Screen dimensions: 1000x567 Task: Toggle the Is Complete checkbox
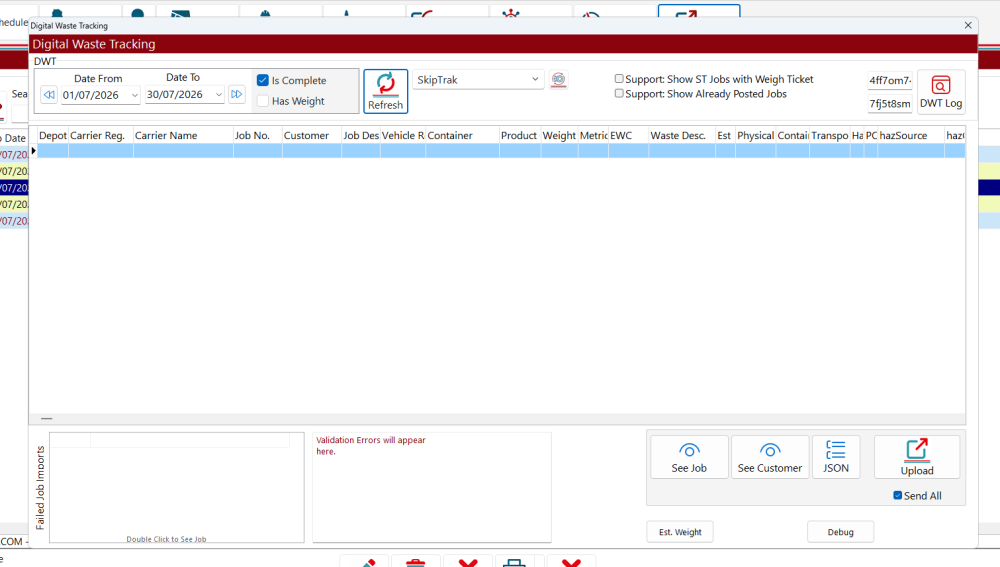click(263, 80)
